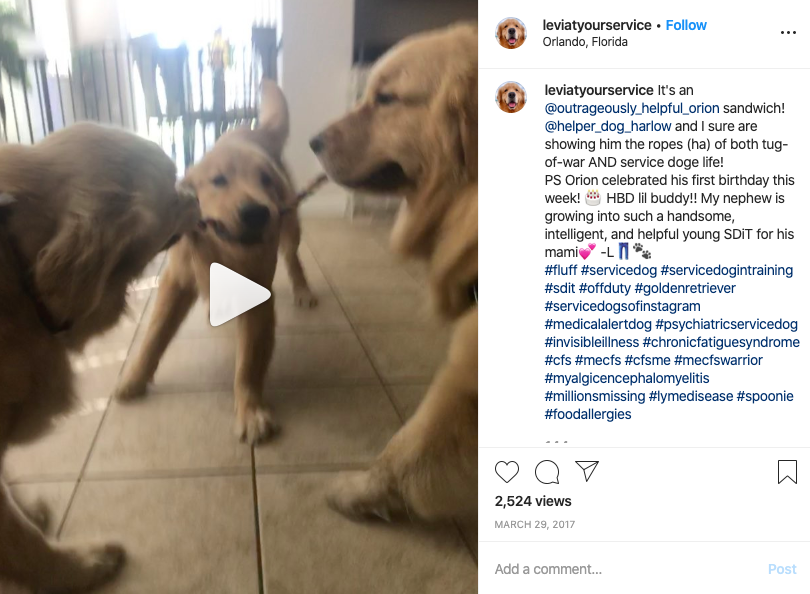Save post with bookmark icon
The width and height of the screenshot is (810, 594).
point(787,472)
